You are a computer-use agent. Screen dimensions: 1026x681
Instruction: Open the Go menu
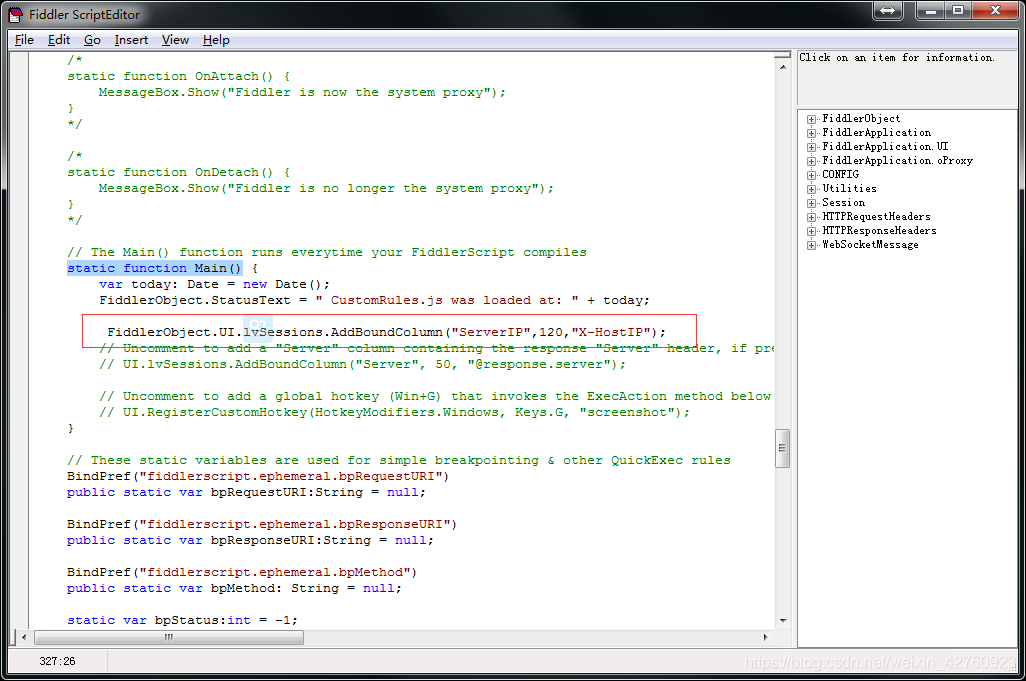[92, 40]
